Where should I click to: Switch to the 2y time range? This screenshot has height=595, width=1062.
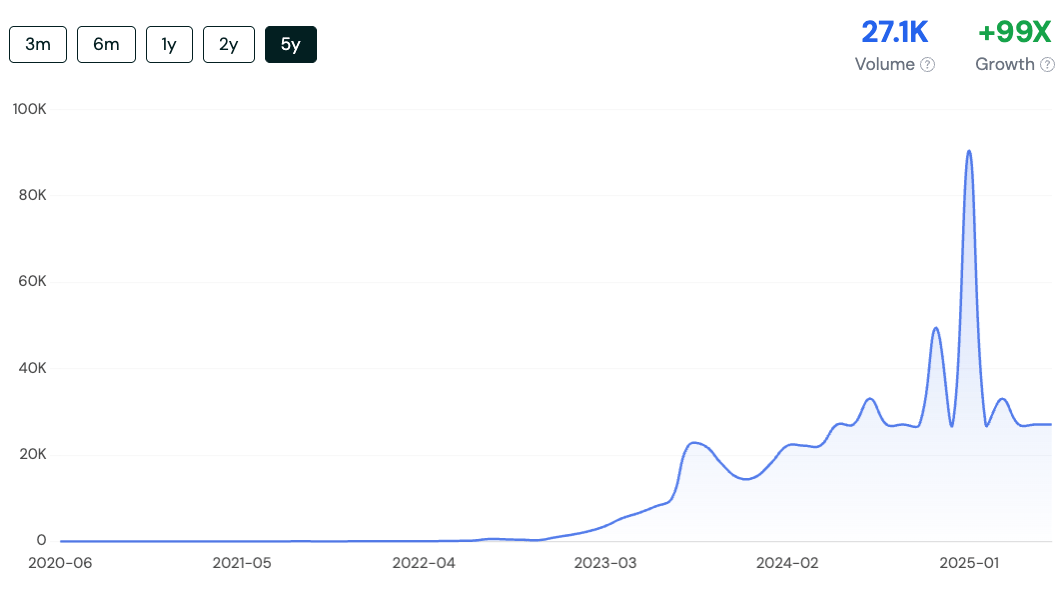229,45
